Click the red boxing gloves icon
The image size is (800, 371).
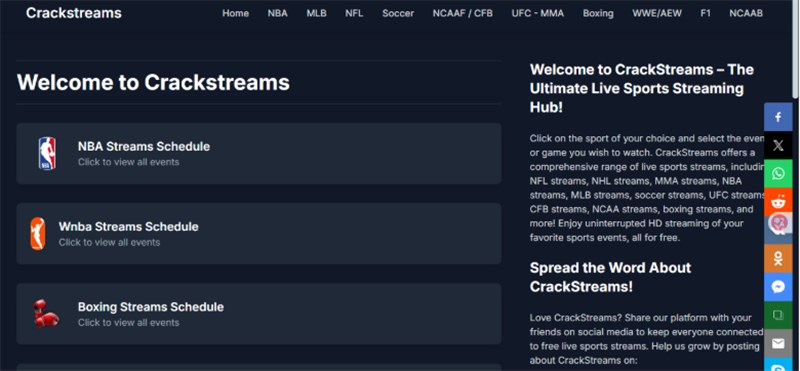pos(46,314)
